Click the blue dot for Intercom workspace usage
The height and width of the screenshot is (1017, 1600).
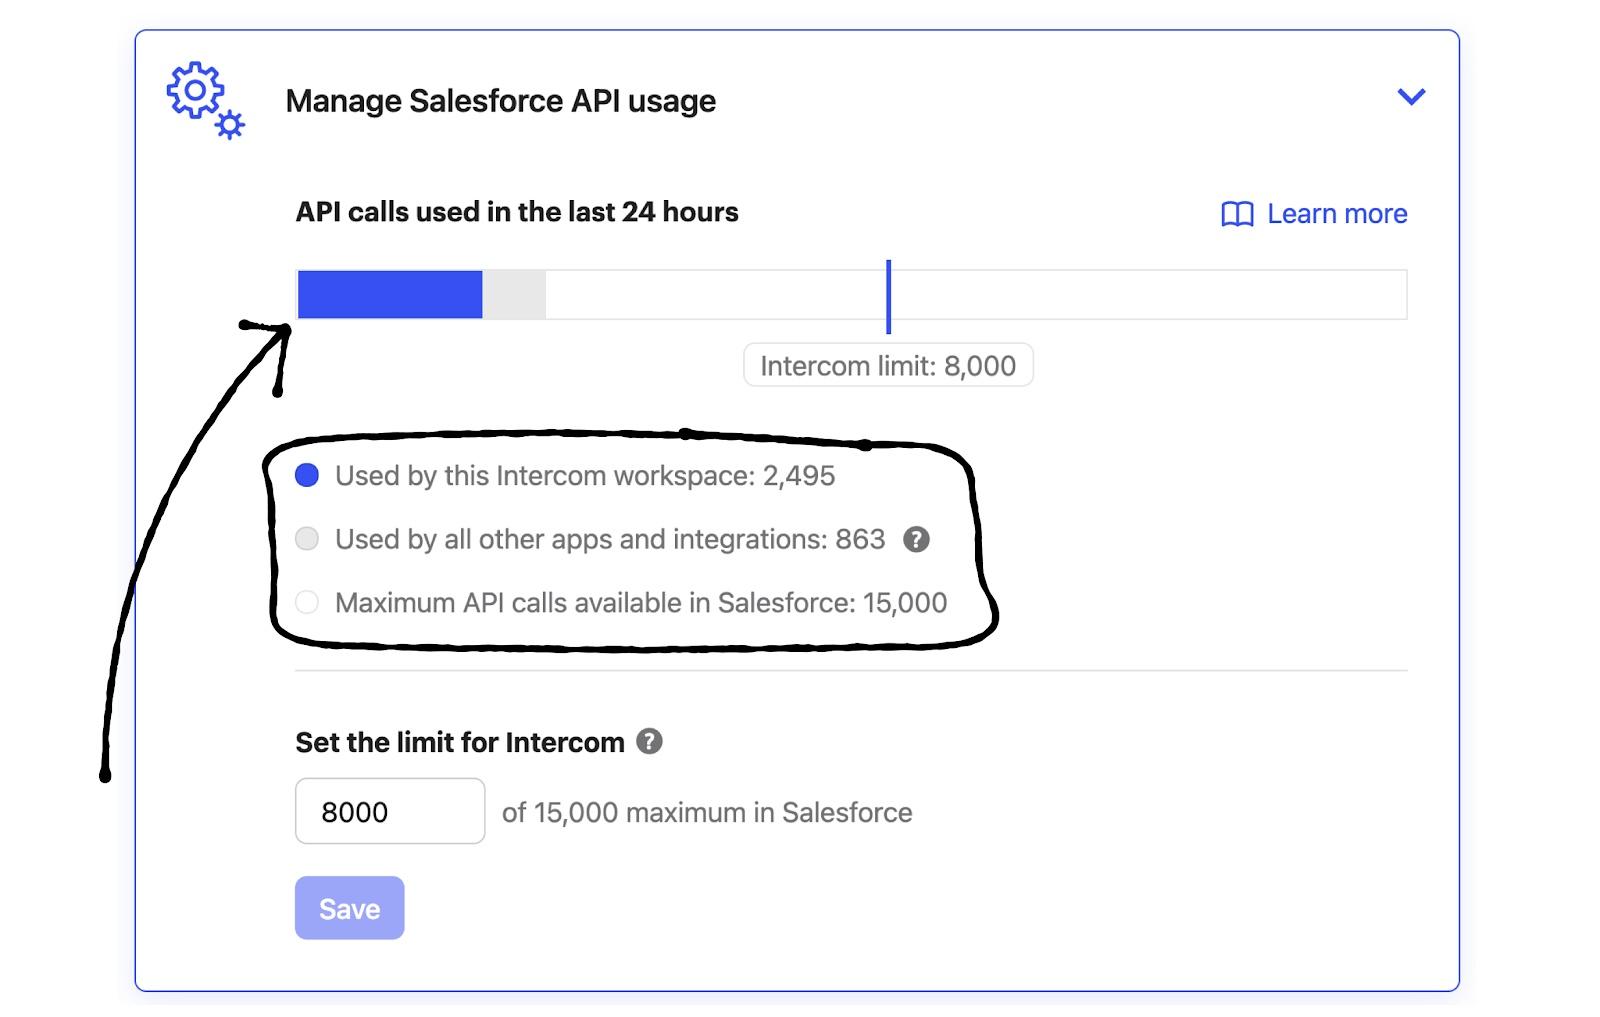coord(307,476)
